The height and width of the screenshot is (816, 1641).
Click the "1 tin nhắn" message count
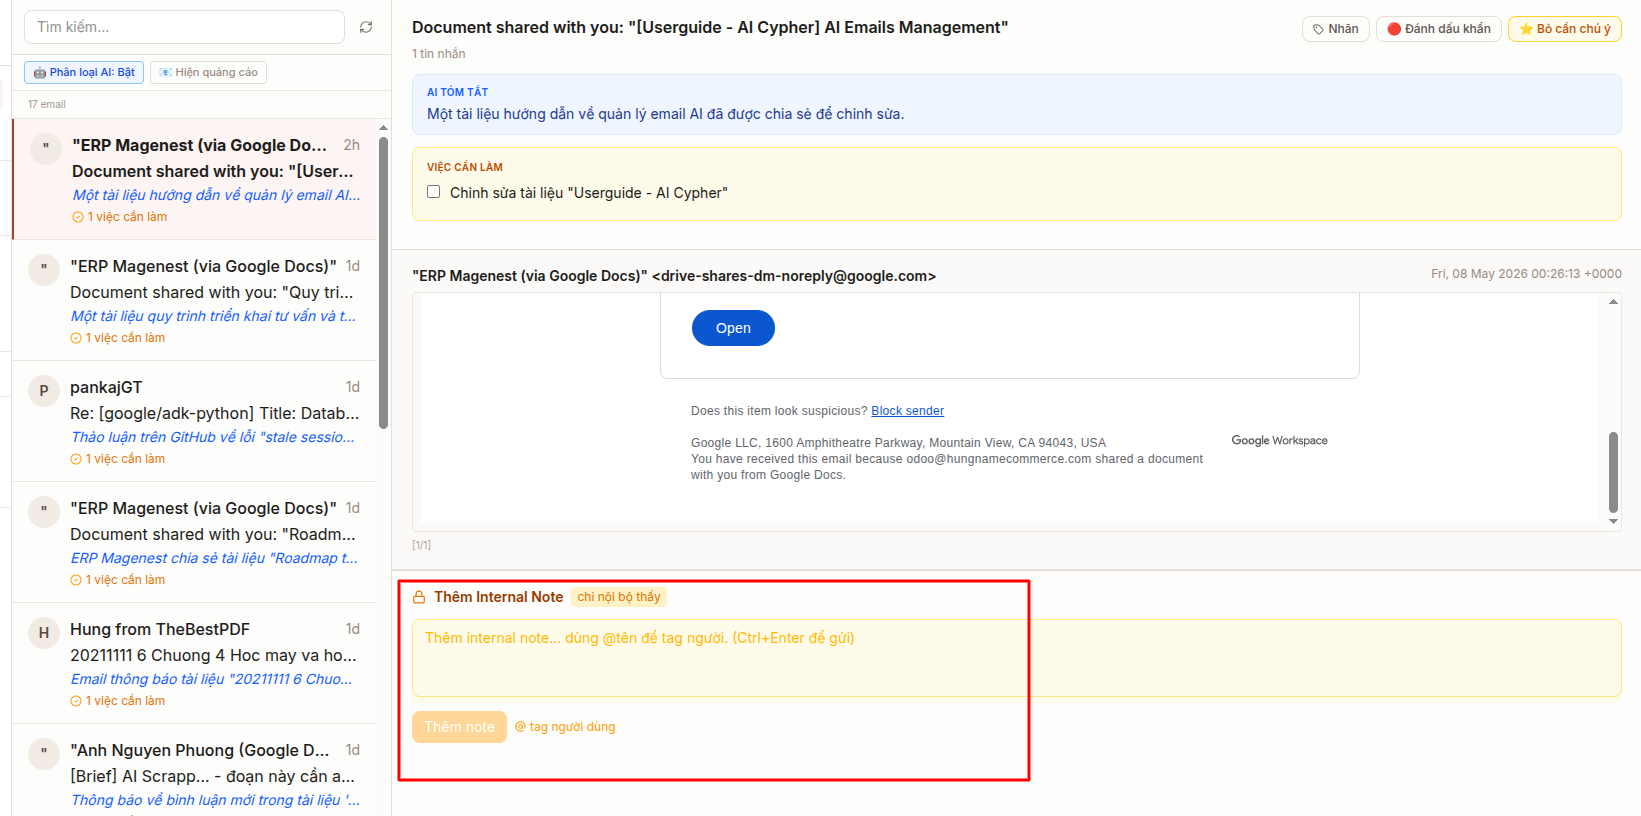(x=438, y=54)
